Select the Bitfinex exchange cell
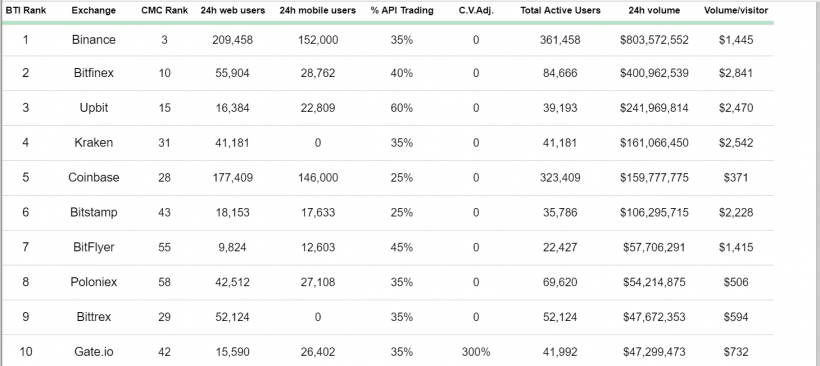The width and height of the screenshot is (820, 366). [x=94, y=73]
